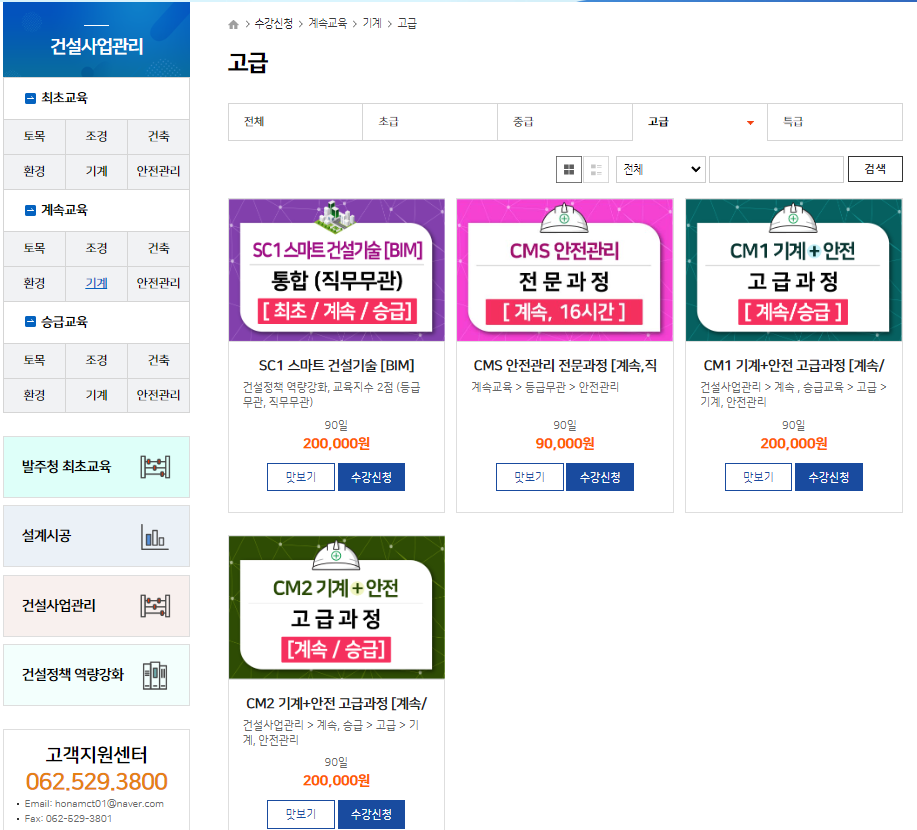Click abacus icon on 건설사업관리 banner
The width and height of the screenshot is (917, 830).
(154, 606)
